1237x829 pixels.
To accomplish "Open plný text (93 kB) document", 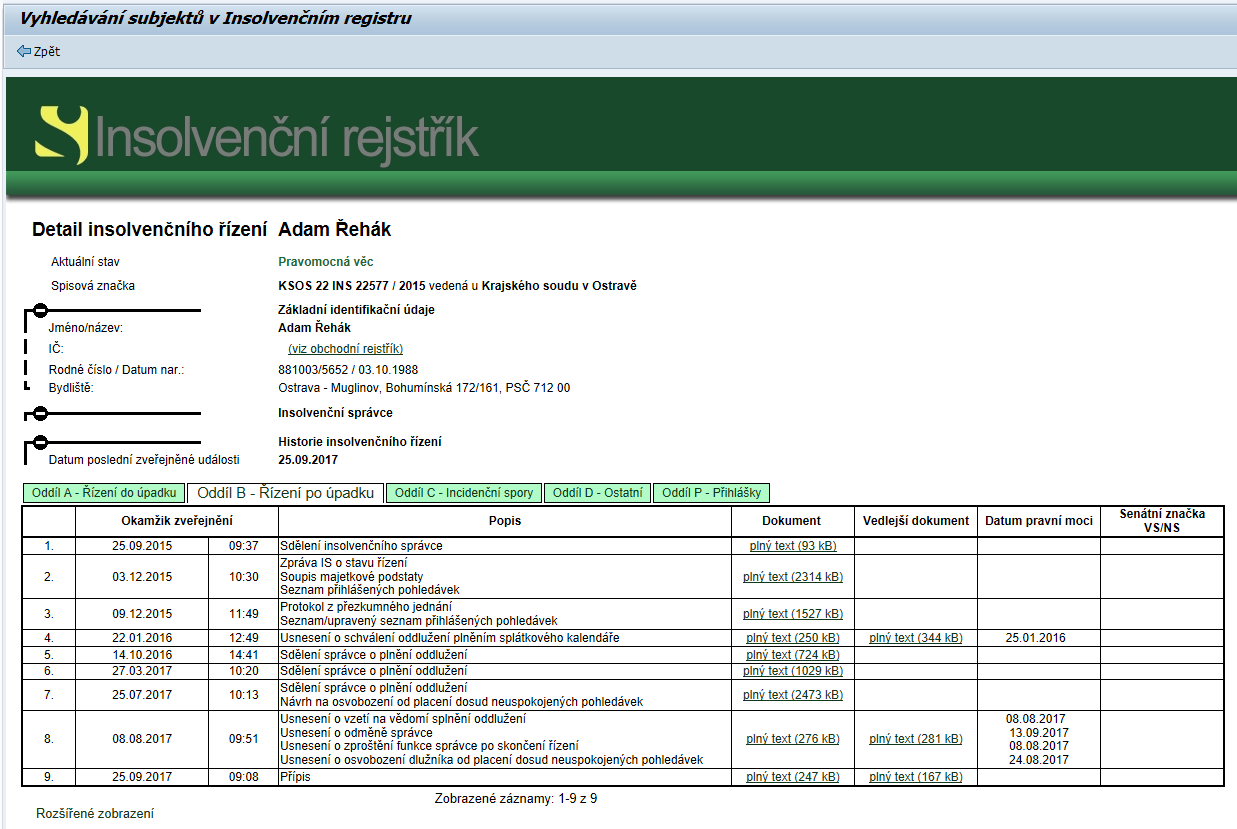I will [792, 546].
